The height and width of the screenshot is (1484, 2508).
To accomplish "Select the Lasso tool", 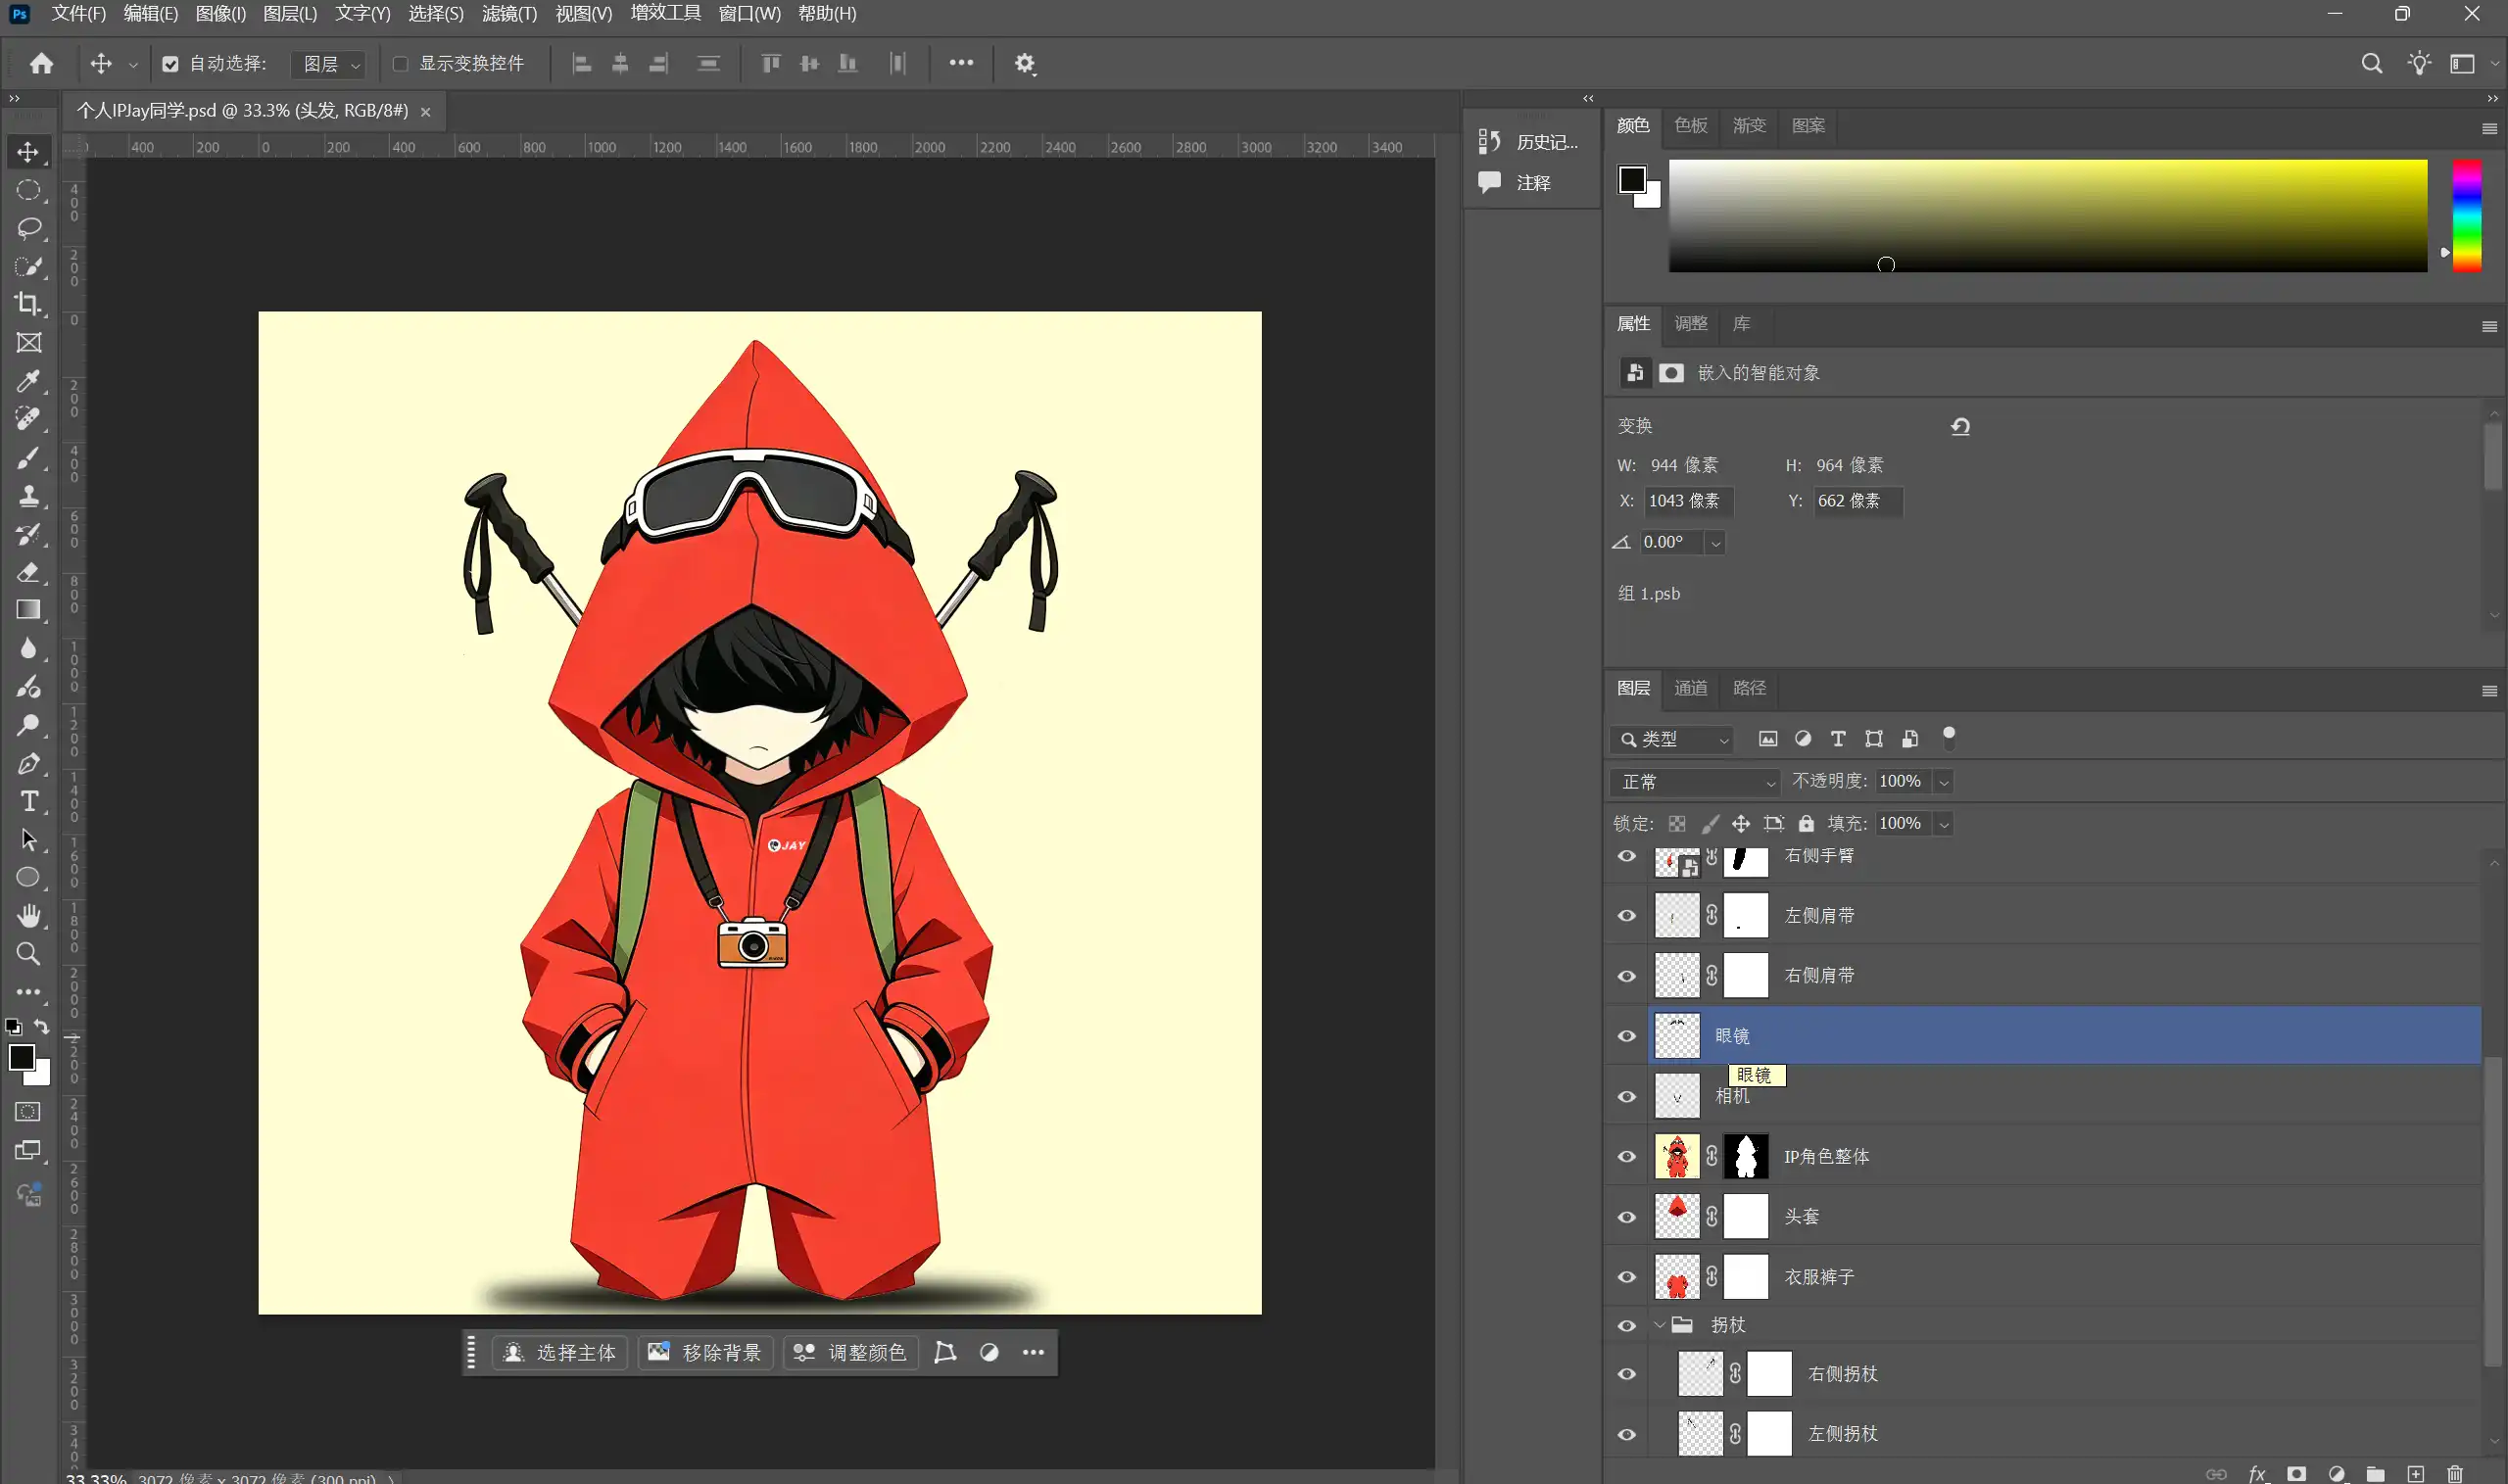I will point(28,228).
